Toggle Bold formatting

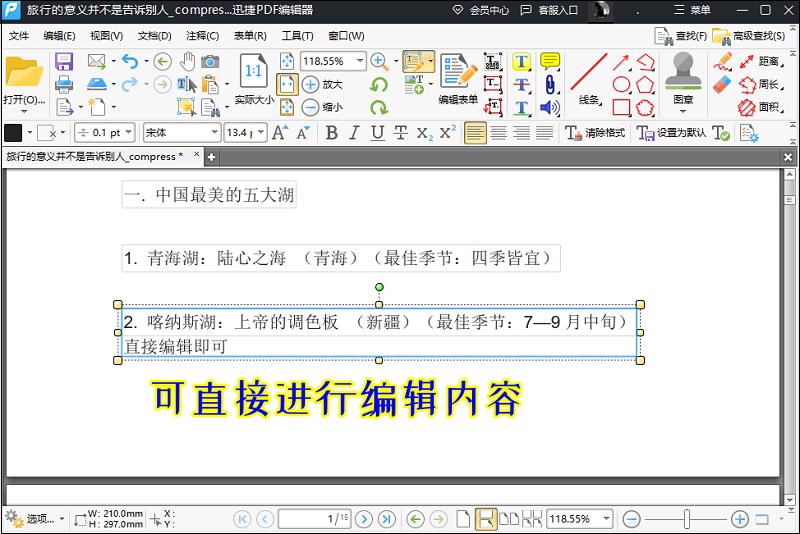pyautogui.click(x=332, y=133)
